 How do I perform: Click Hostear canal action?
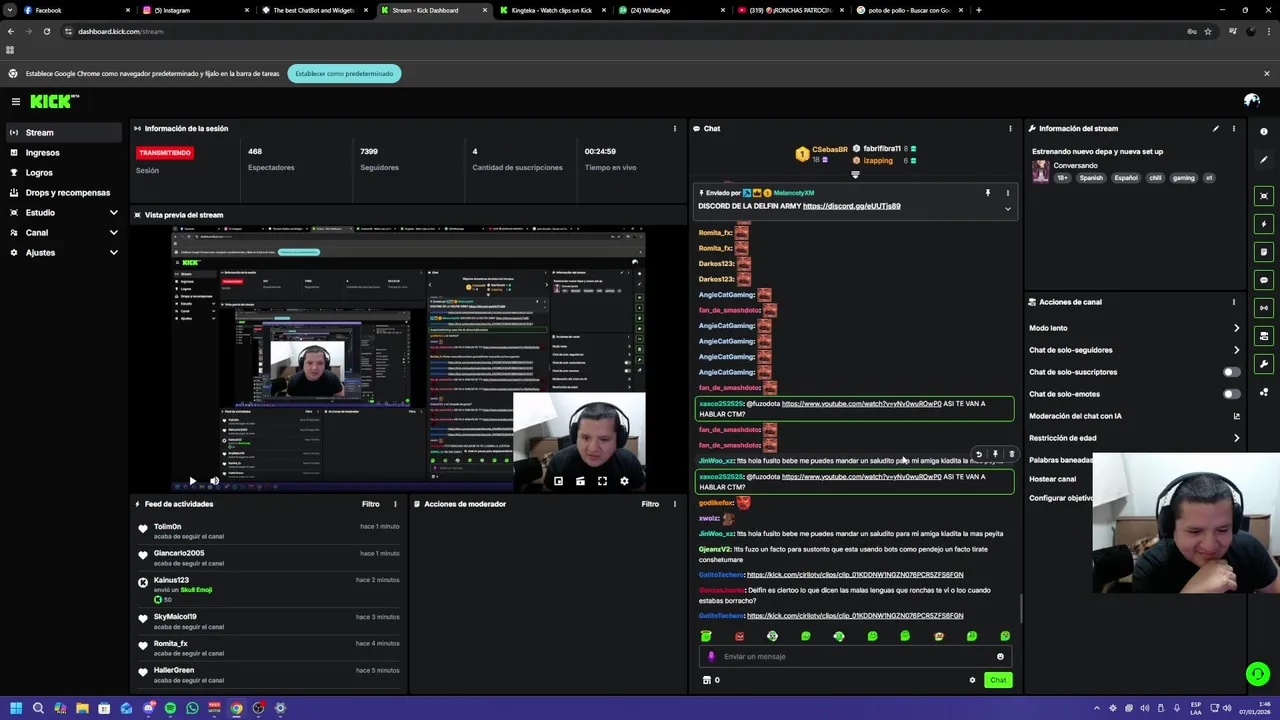point(1052,479)
